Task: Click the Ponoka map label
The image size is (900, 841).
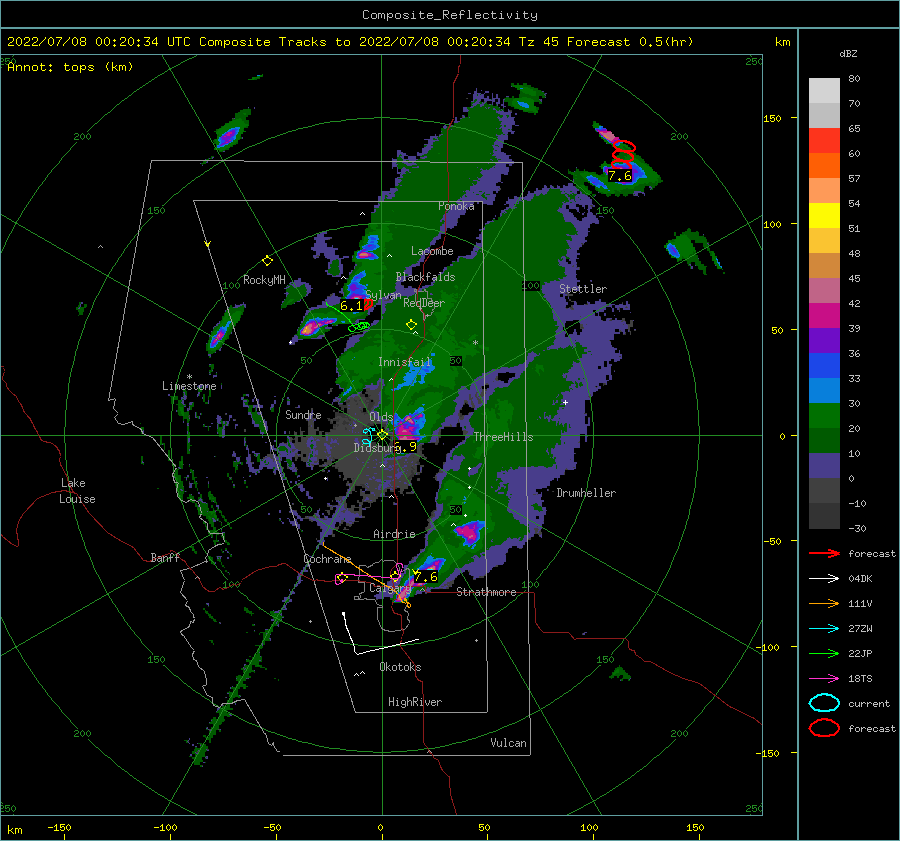Action: click(x=456, y=206)
